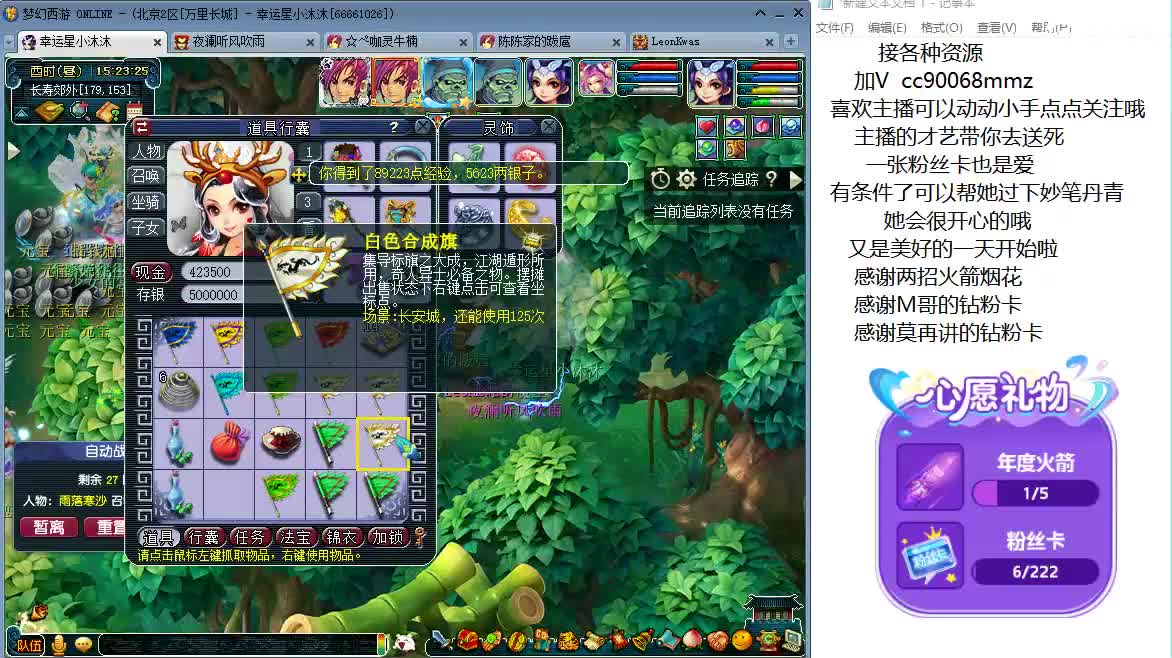This screenshot has width=1172, height=658.
Task: Collapse the game title bar chevron
Action: (x=760, y=13)
